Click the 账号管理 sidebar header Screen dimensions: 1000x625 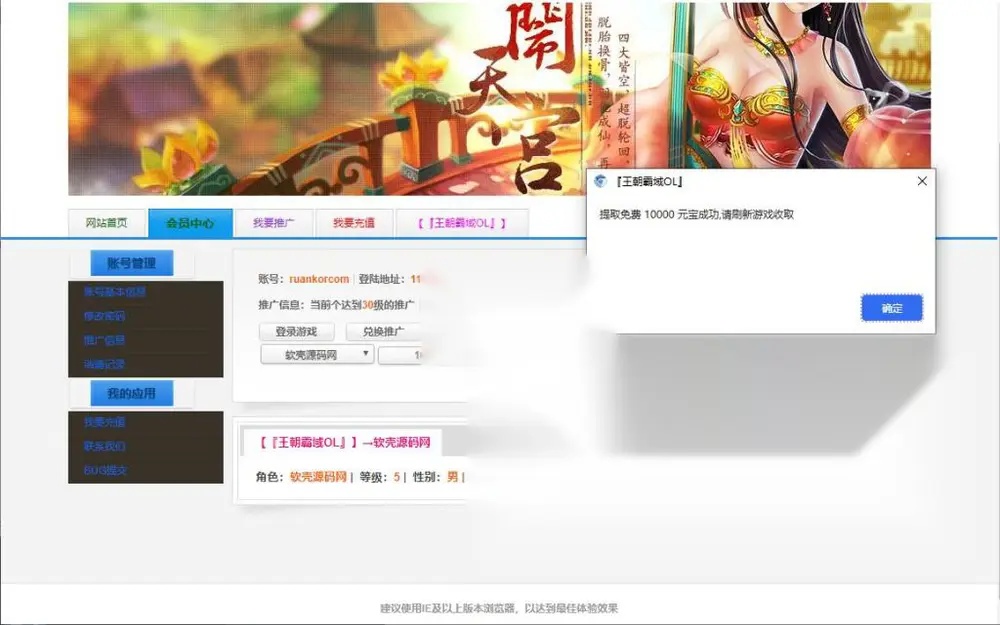click(131, 263)
